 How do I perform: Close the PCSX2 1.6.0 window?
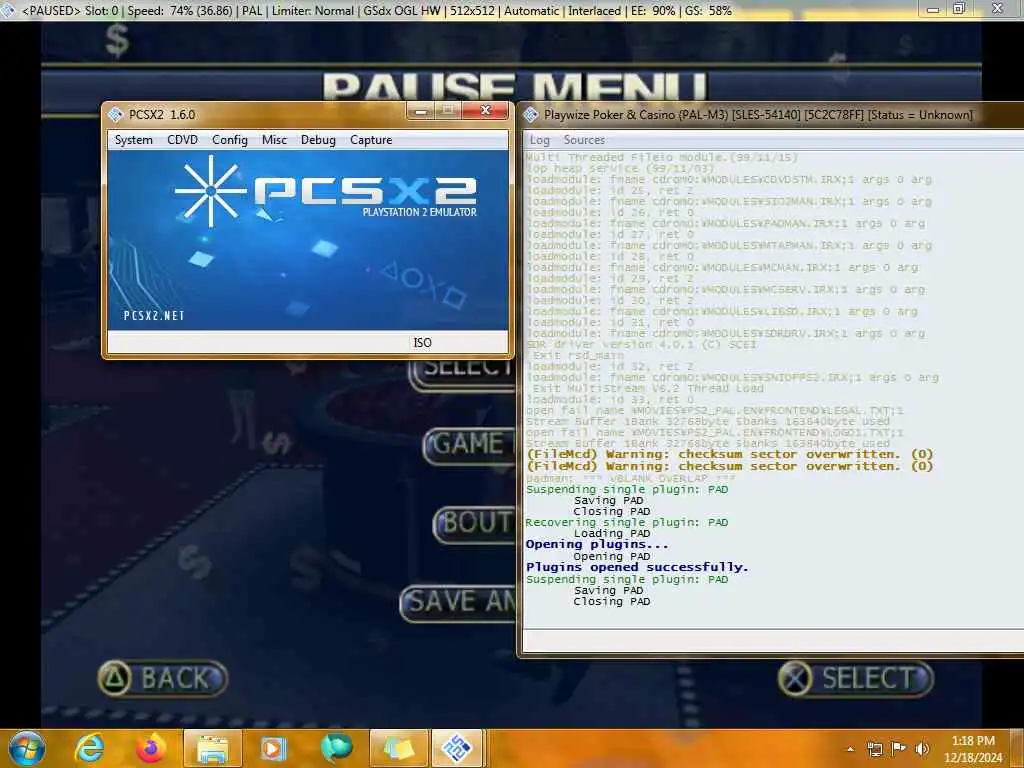coord(485,110)
